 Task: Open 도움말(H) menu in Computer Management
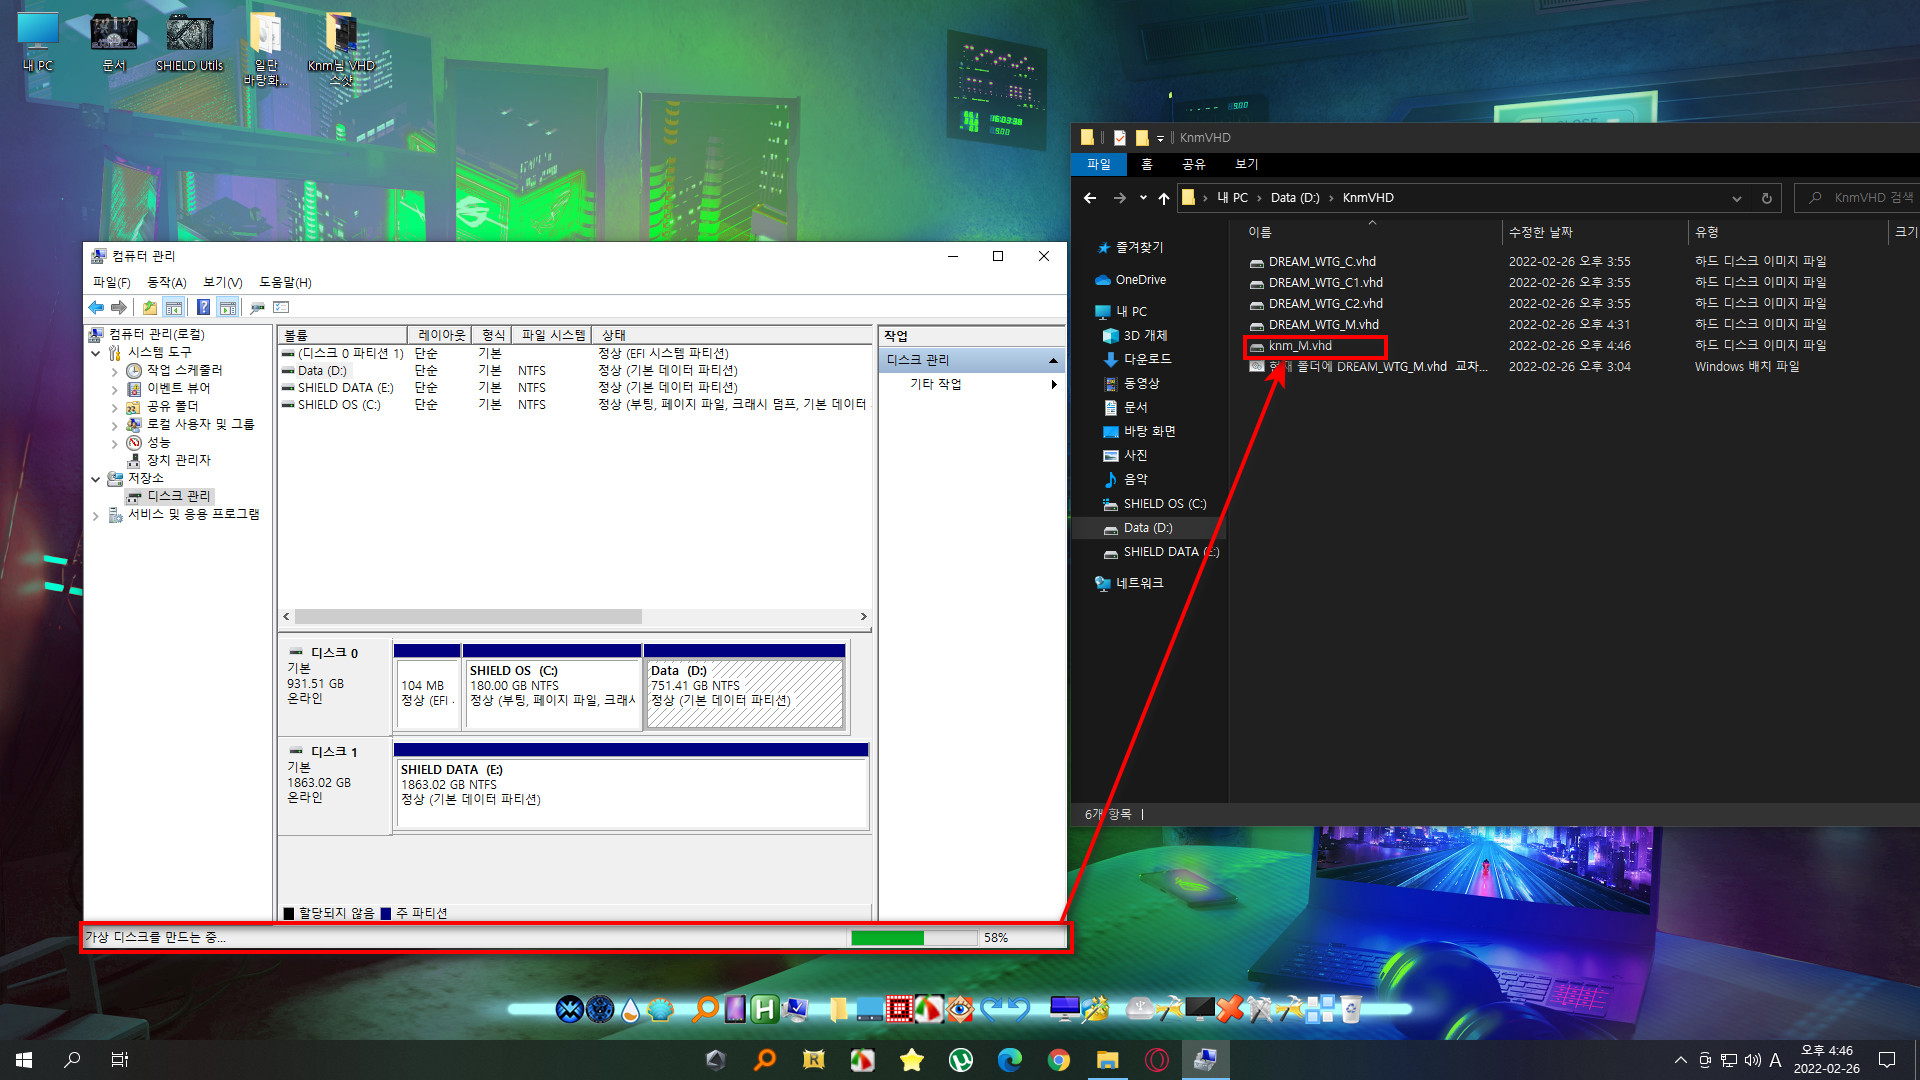[x=285, y=283]
